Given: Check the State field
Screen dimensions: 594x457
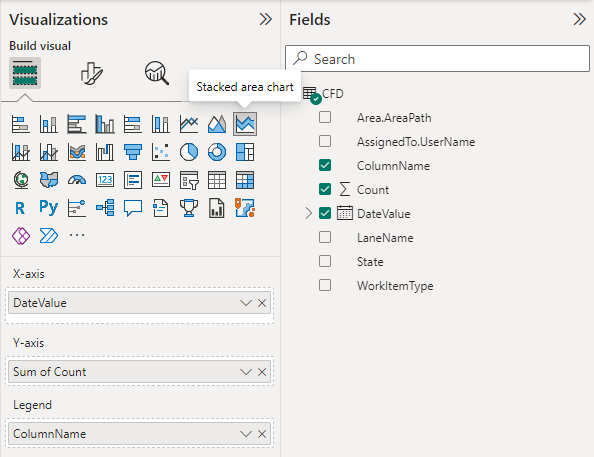Looking at the screenshot, I should (x=325, y=261).
